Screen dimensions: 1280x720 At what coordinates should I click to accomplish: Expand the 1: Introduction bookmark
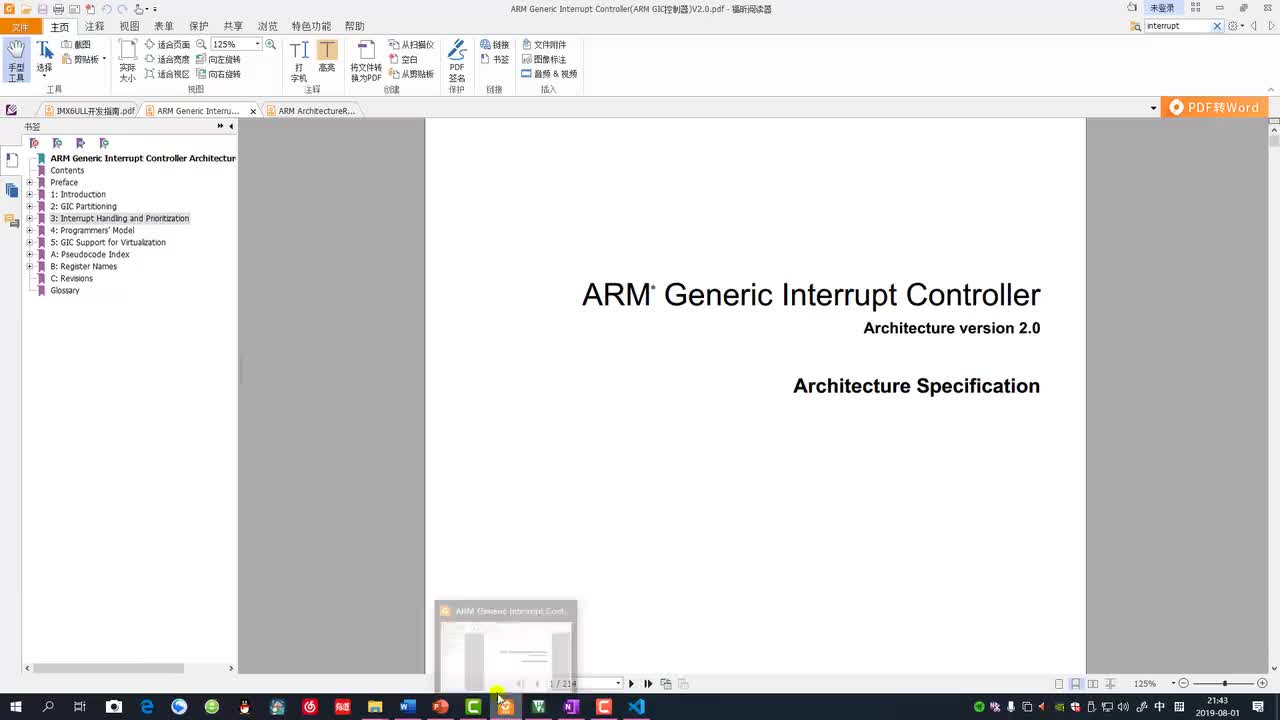[30, 194]
